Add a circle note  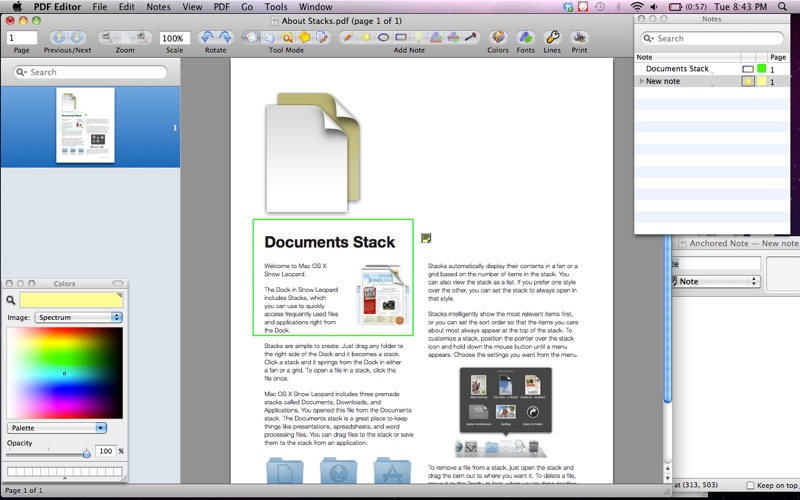383,37
